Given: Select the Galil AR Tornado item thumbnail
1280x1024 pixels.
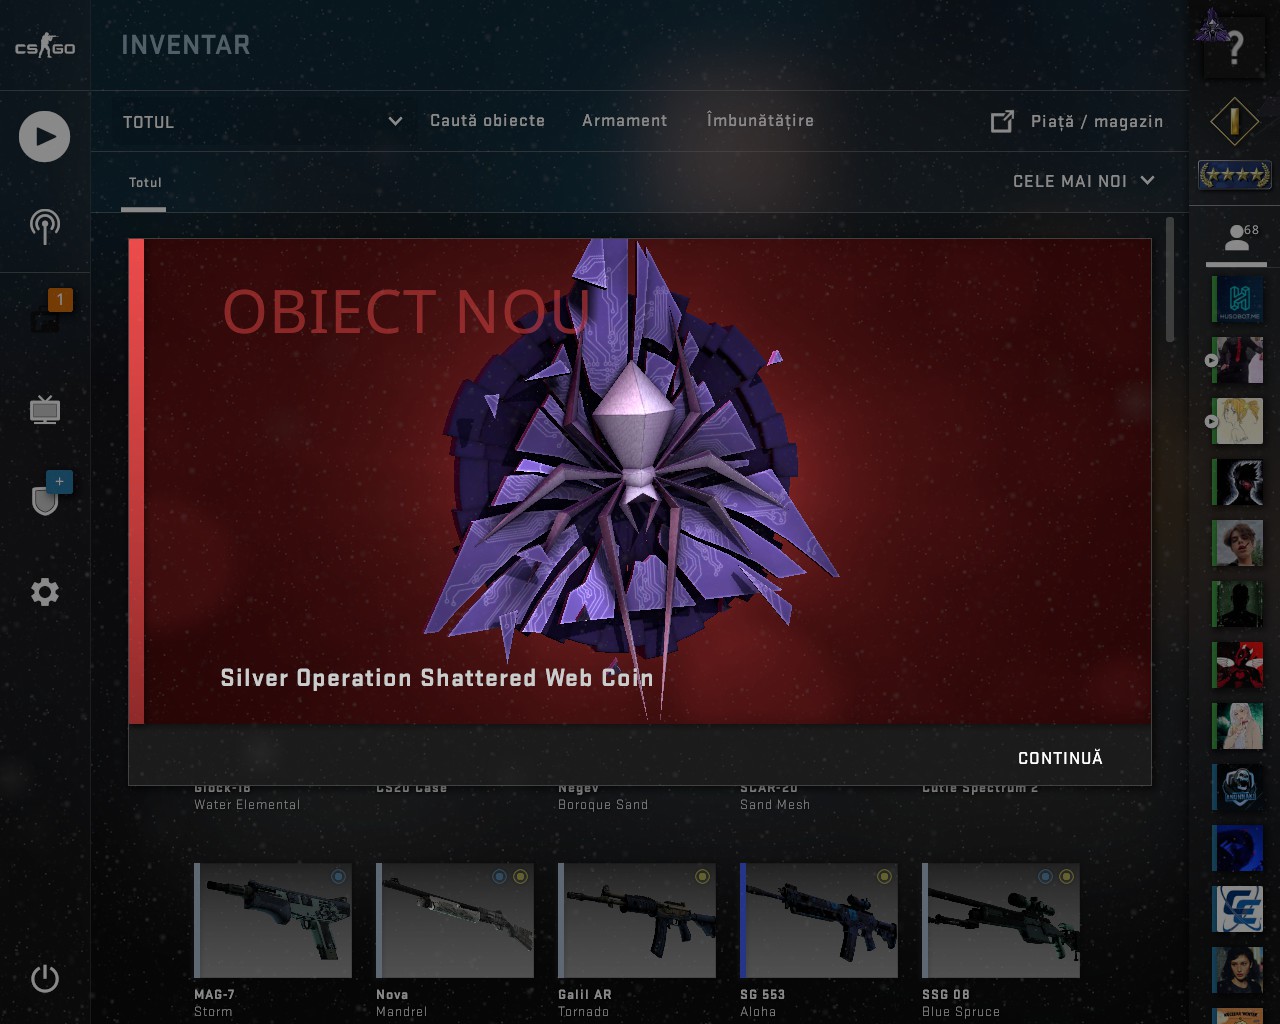Looking at the screenshot, I should point(637,920).
